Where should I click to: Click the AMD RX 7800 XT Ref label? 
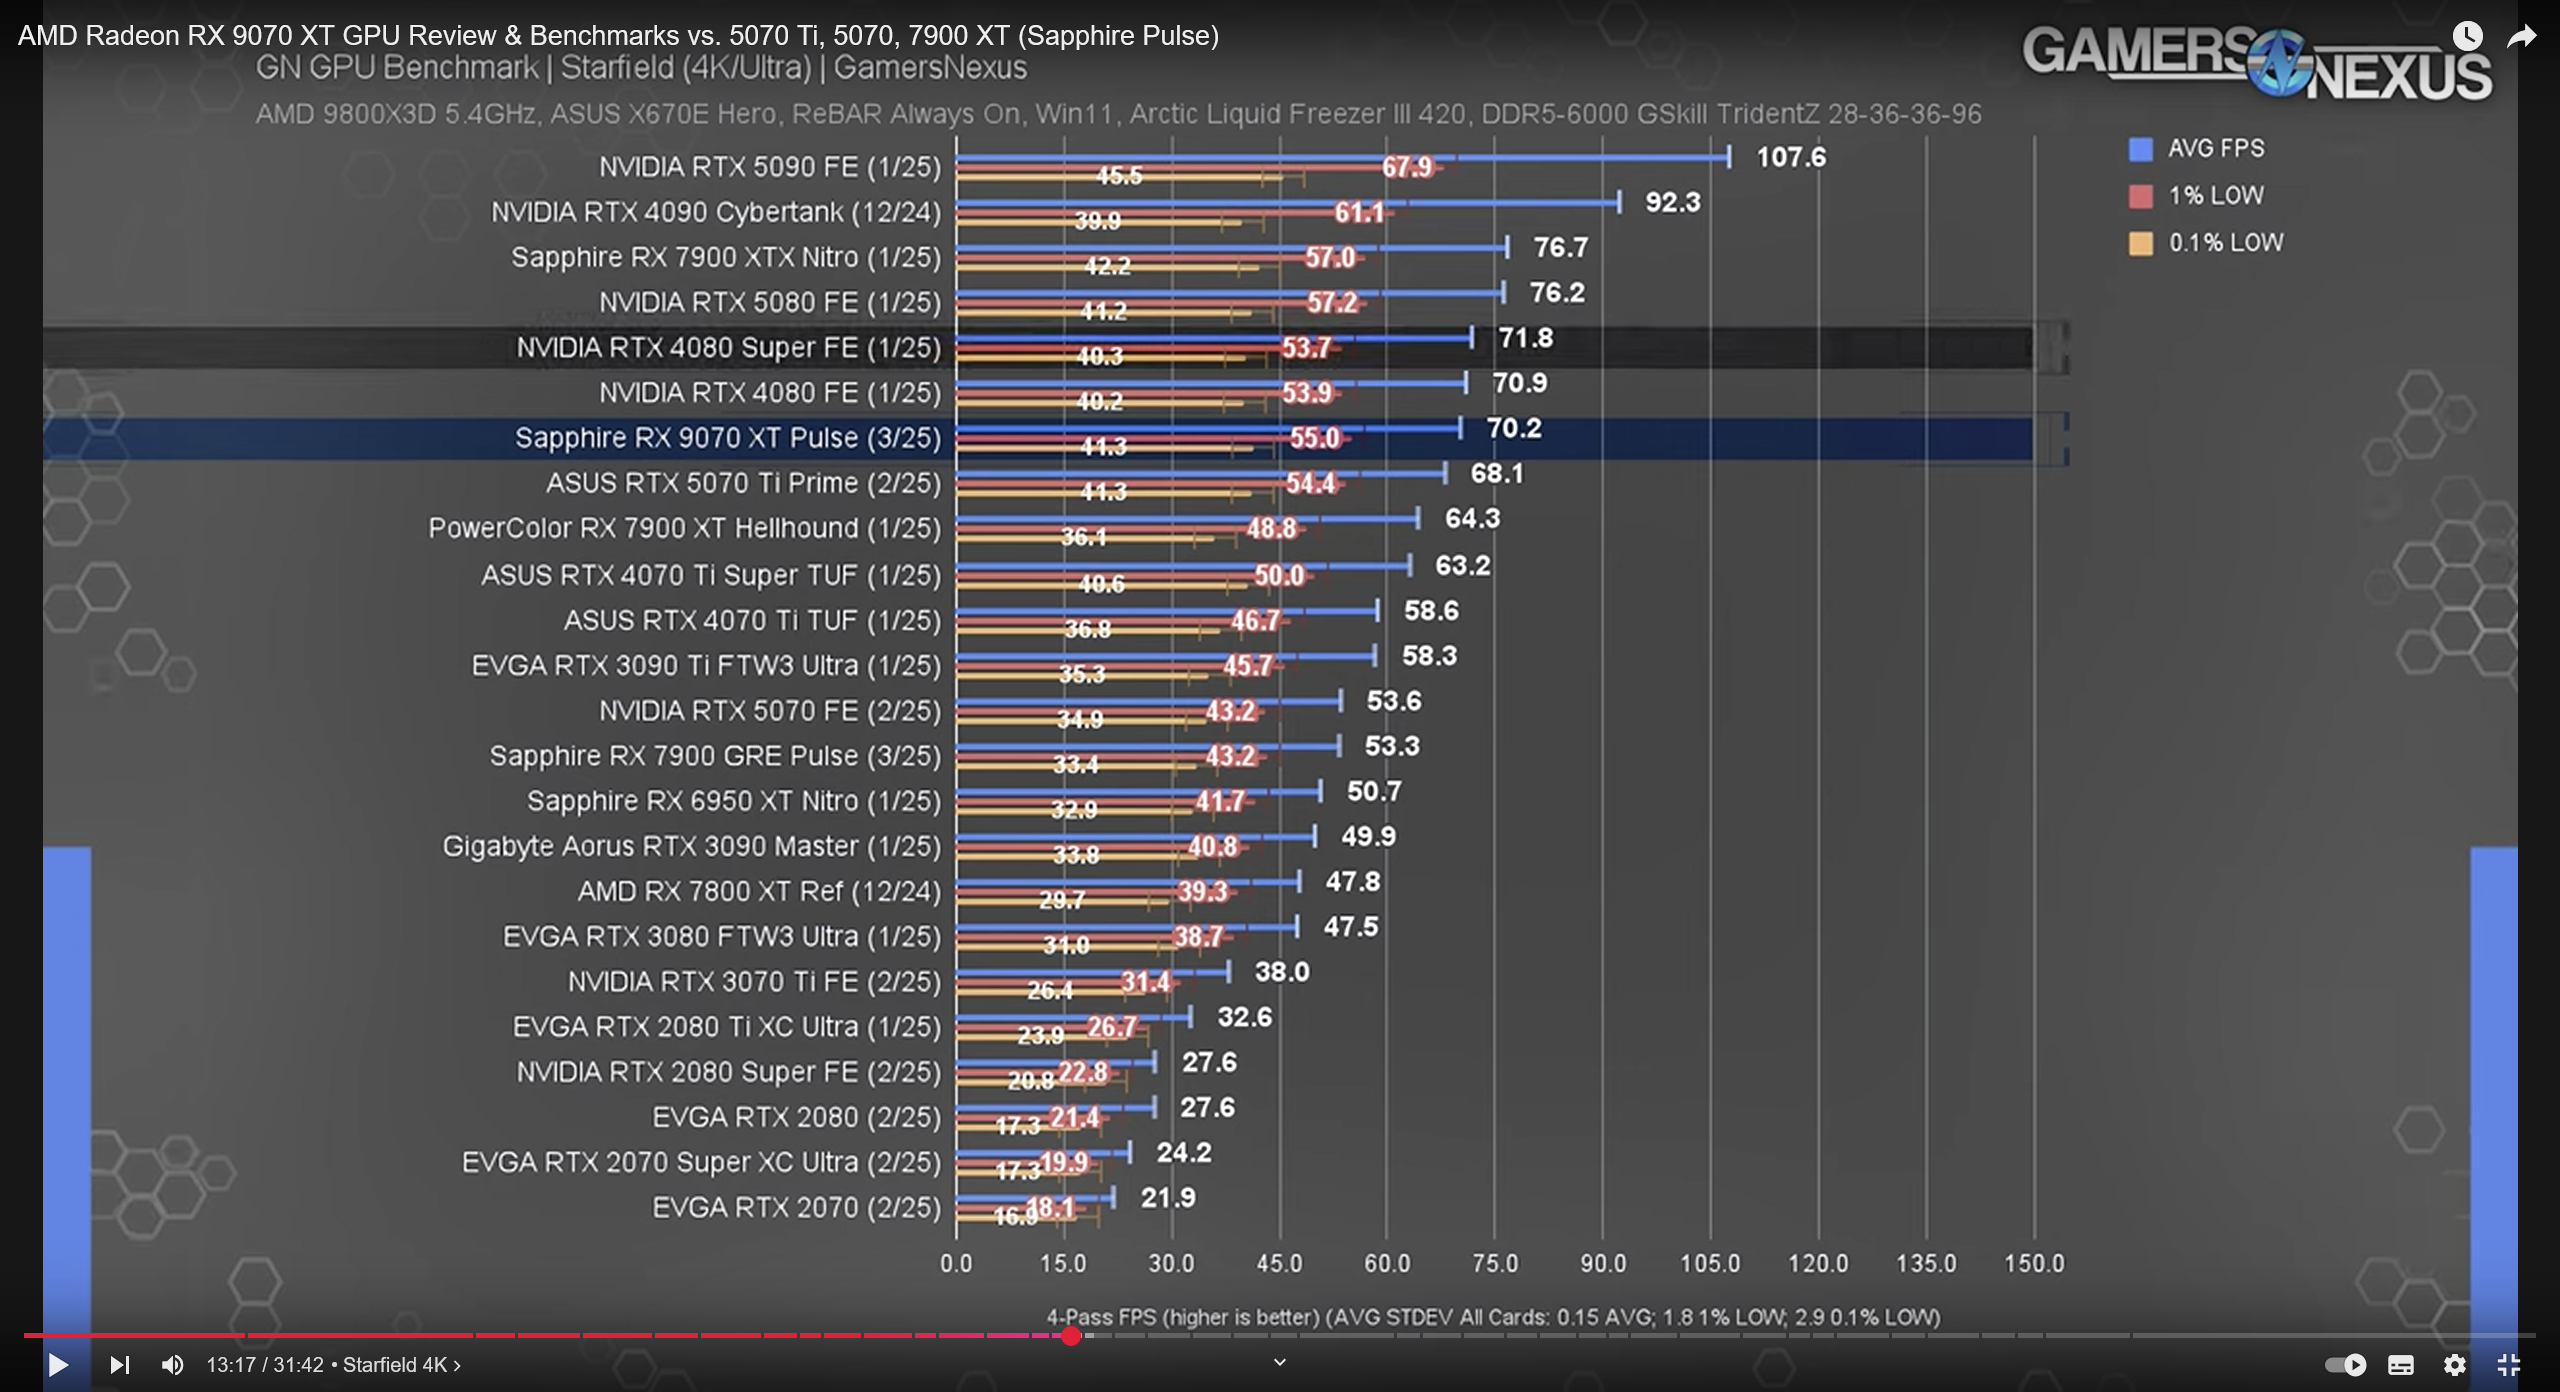pos(759,891)
